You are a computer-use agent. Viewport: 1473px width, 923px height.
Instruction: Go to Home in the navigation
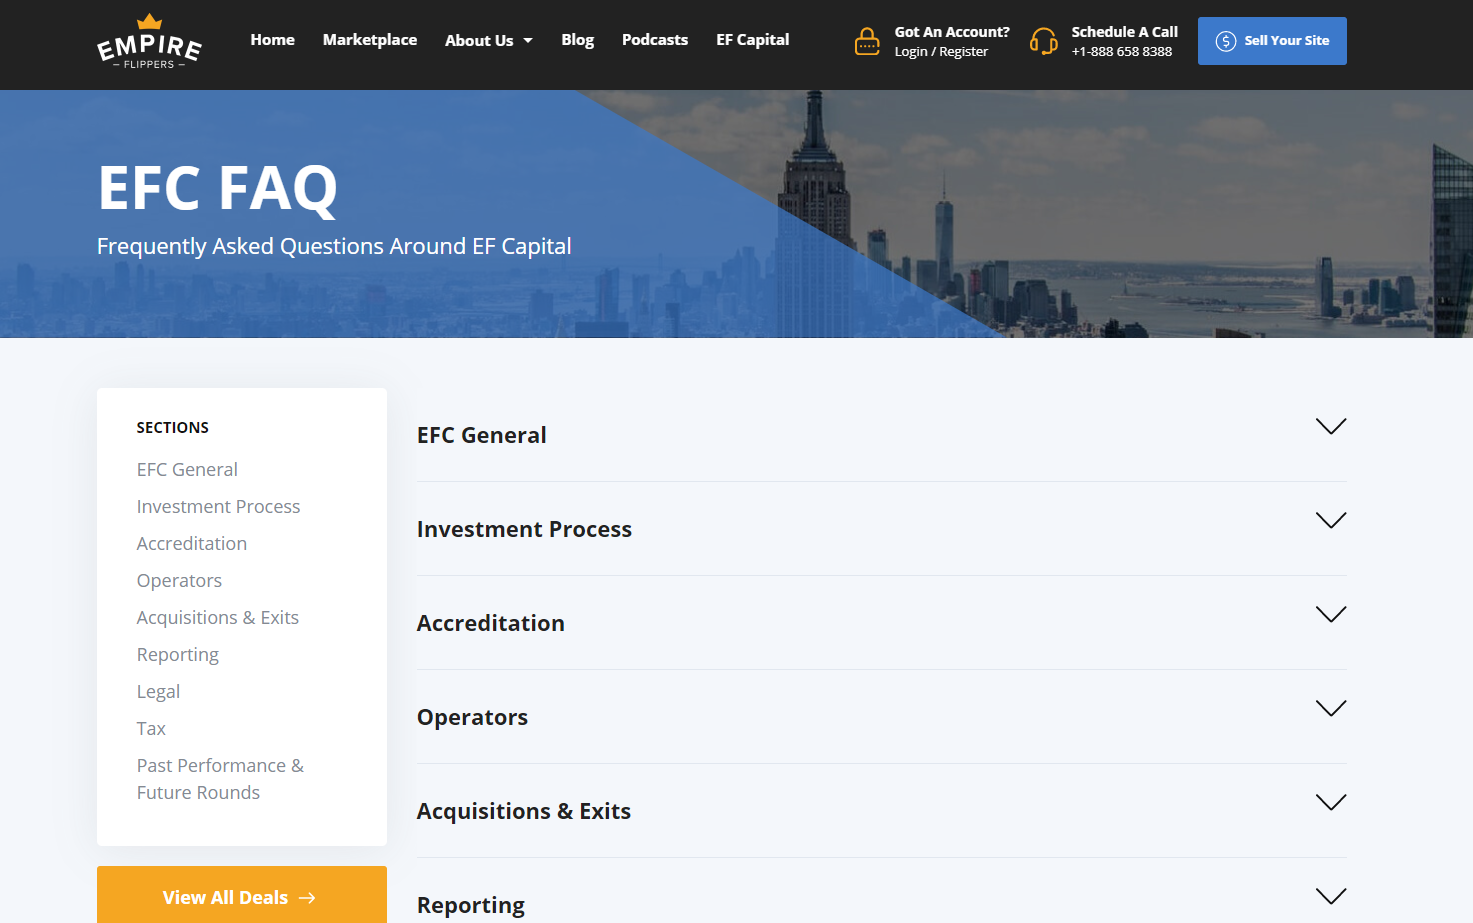272,40
